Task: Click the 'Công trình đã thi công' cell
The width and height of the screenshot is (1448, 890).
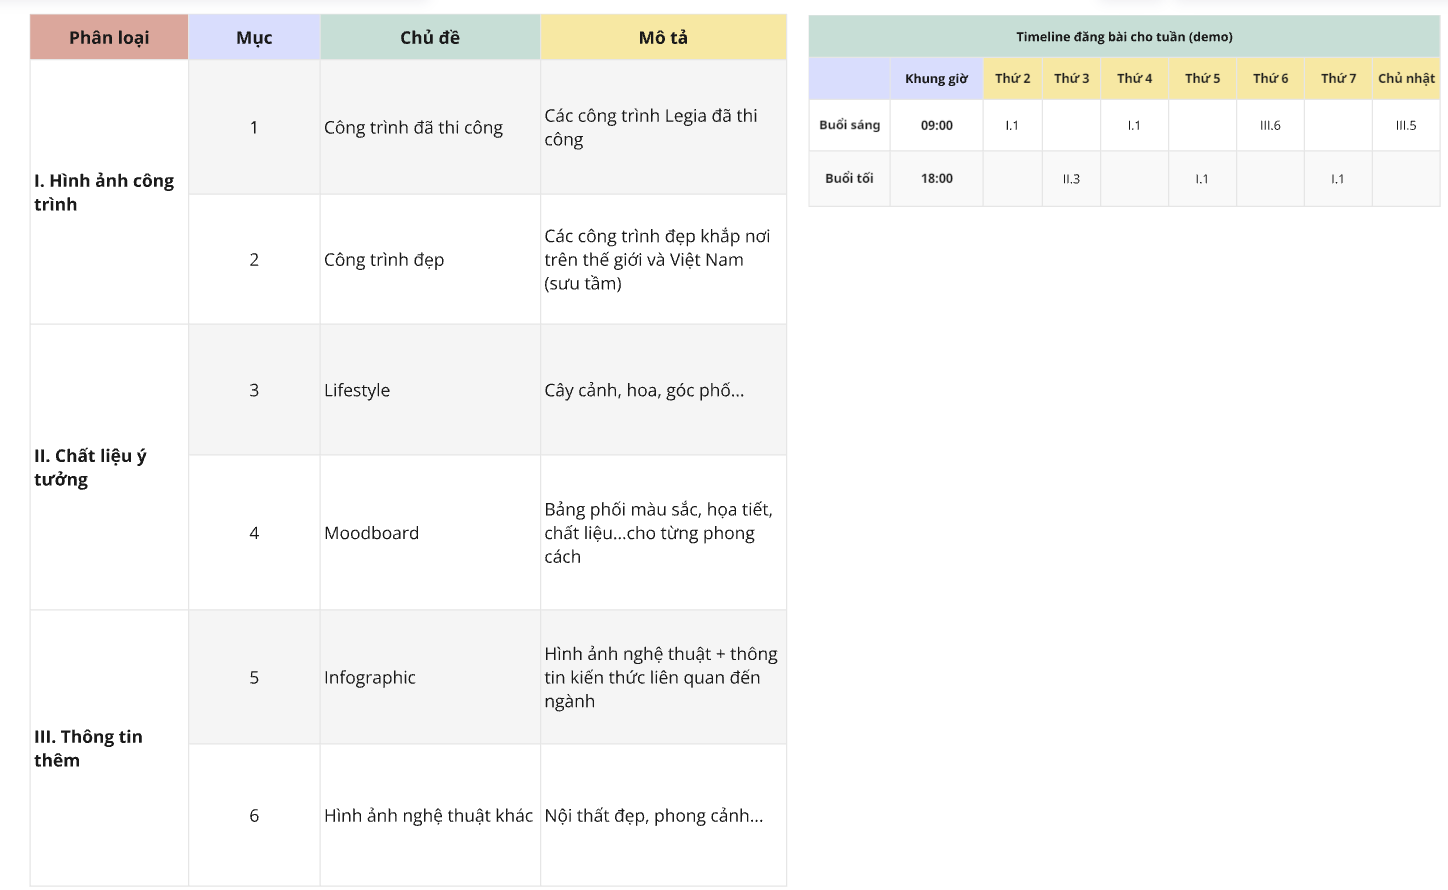Action: tap(430, 127)
